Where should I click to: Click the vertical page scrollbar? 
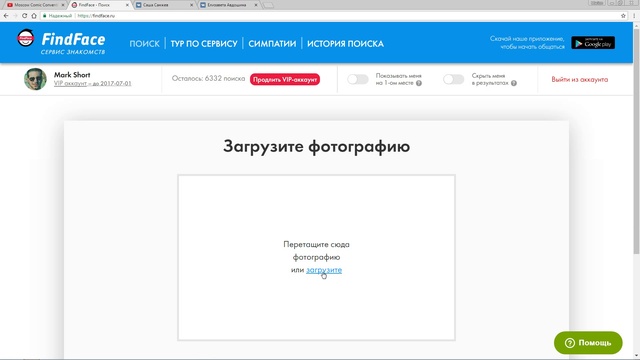636,141
